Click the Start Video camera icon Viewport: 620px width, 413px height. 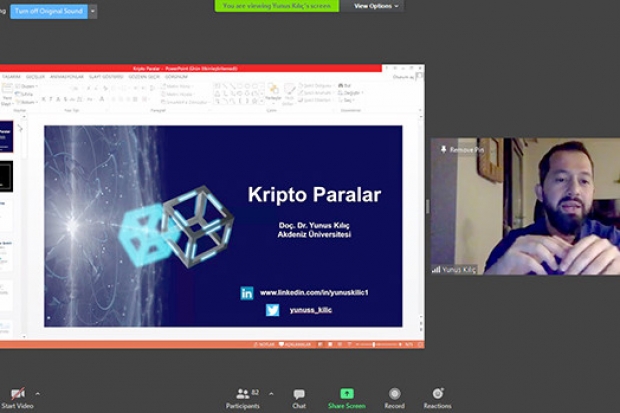(17, 393)
